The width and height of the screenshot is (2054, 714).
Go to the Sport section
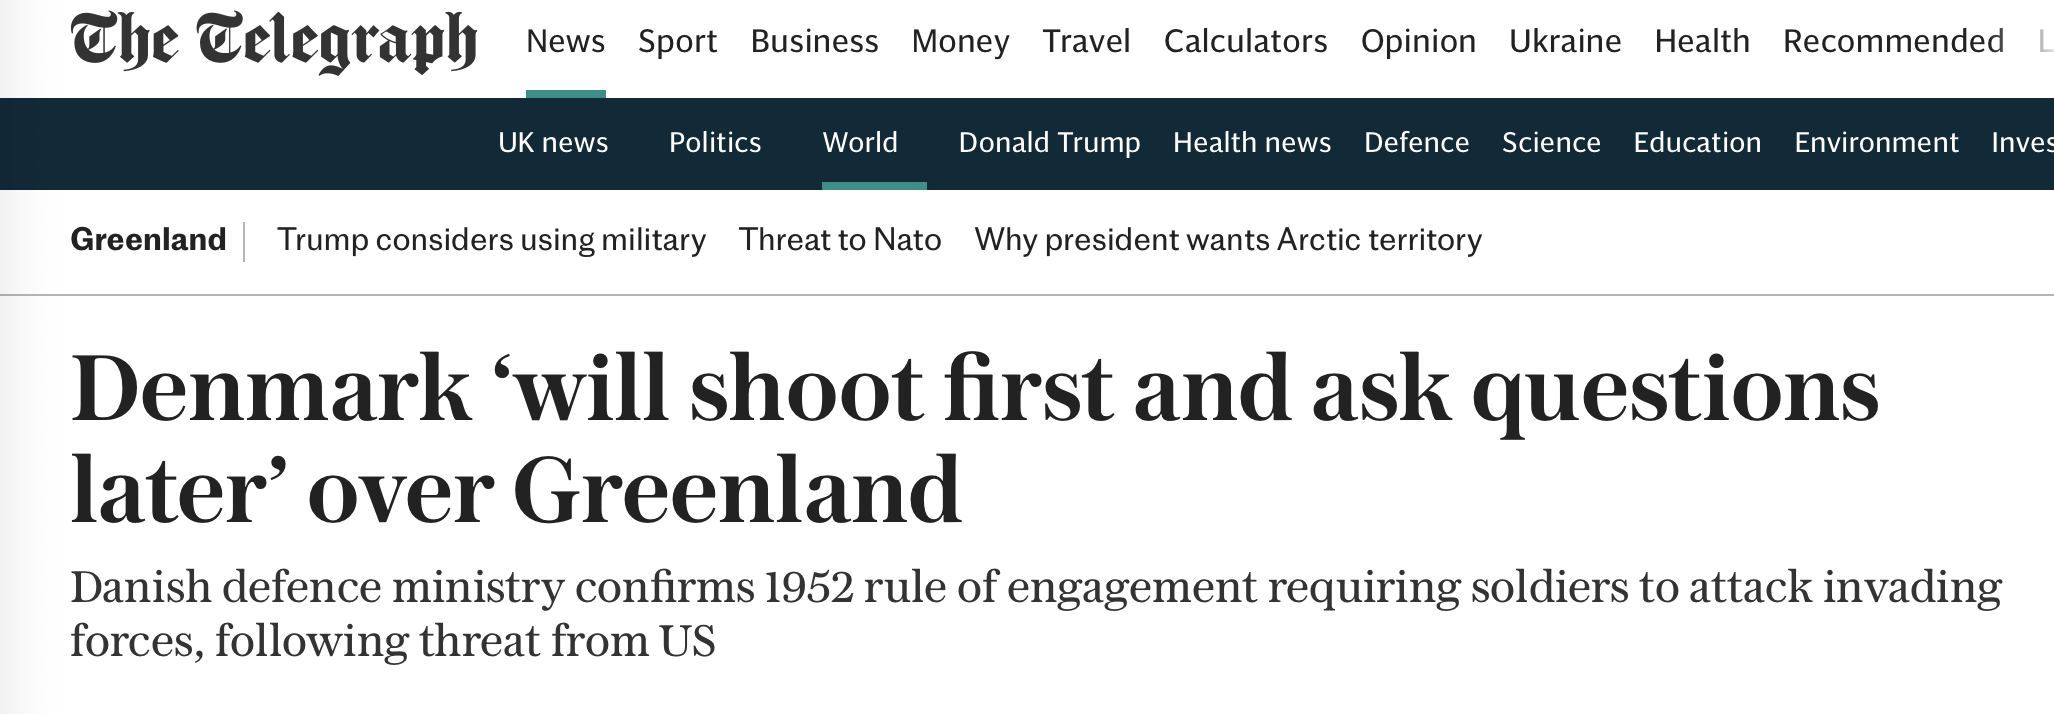pyautogui.click(x=677, y=41)
